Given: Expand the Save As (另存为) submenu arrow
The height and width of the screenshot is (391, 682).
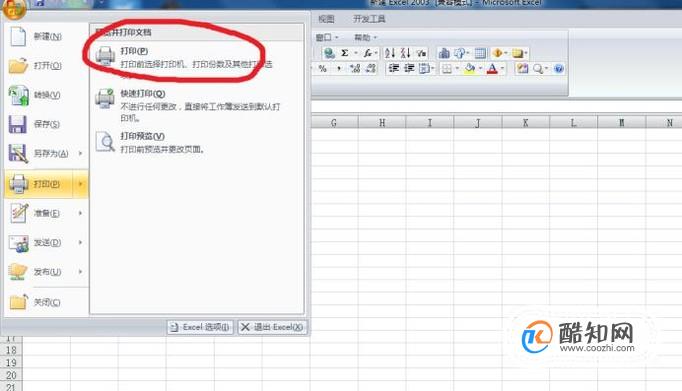Looking at the screenshot, I should tap(80, 153).
